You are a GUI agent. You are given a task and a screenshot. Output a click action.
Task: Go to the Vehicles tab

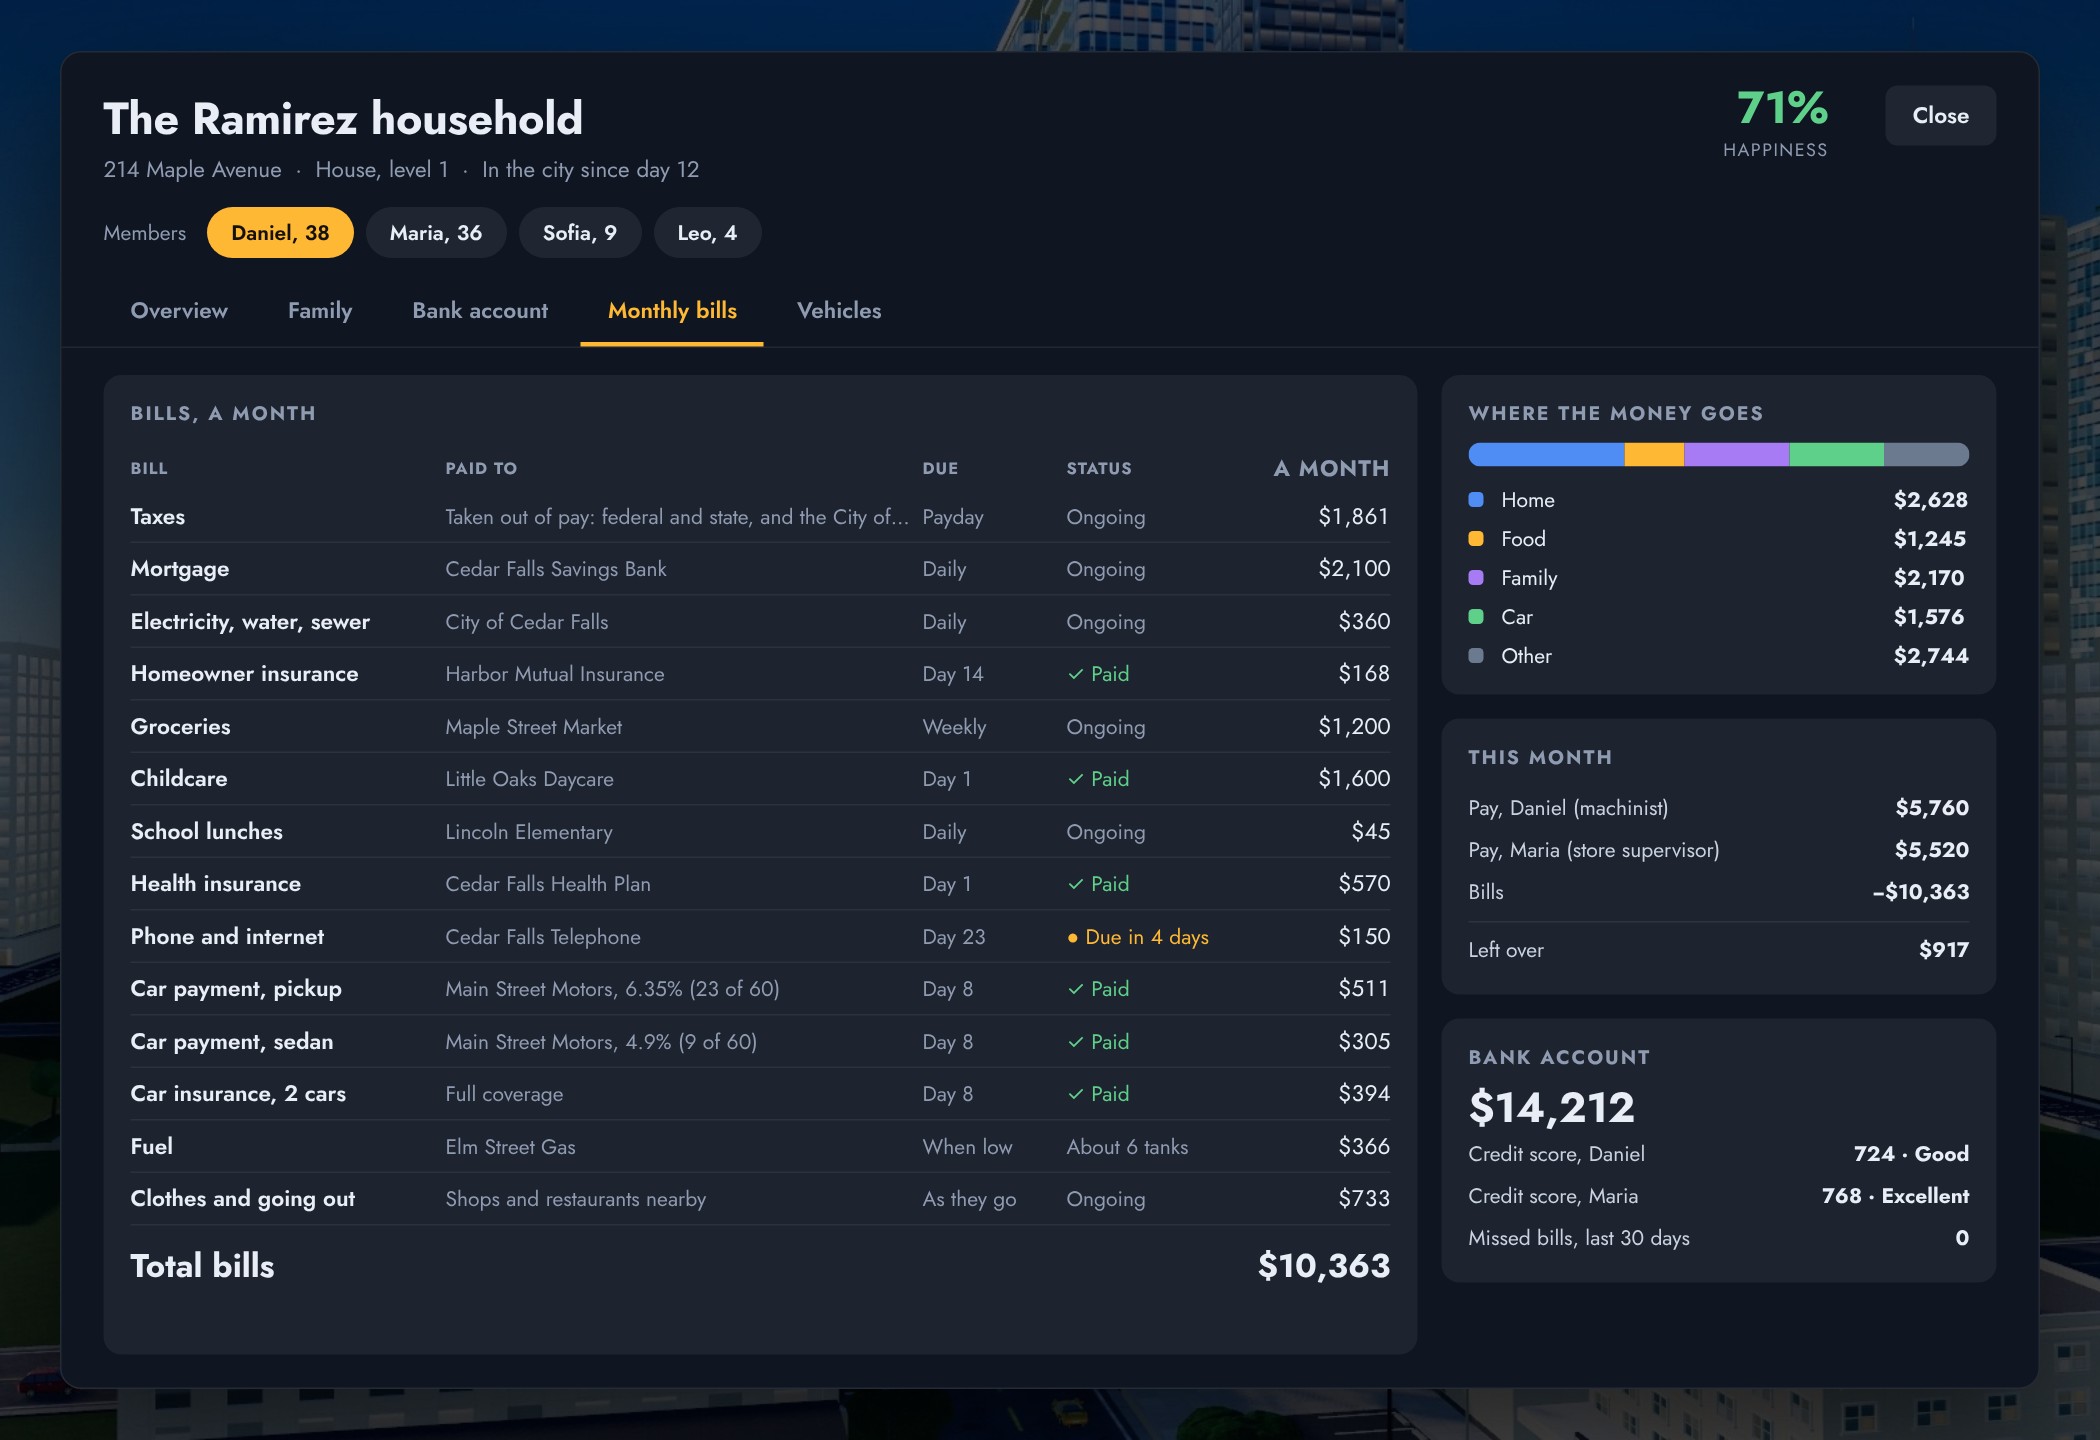[839, 311]
